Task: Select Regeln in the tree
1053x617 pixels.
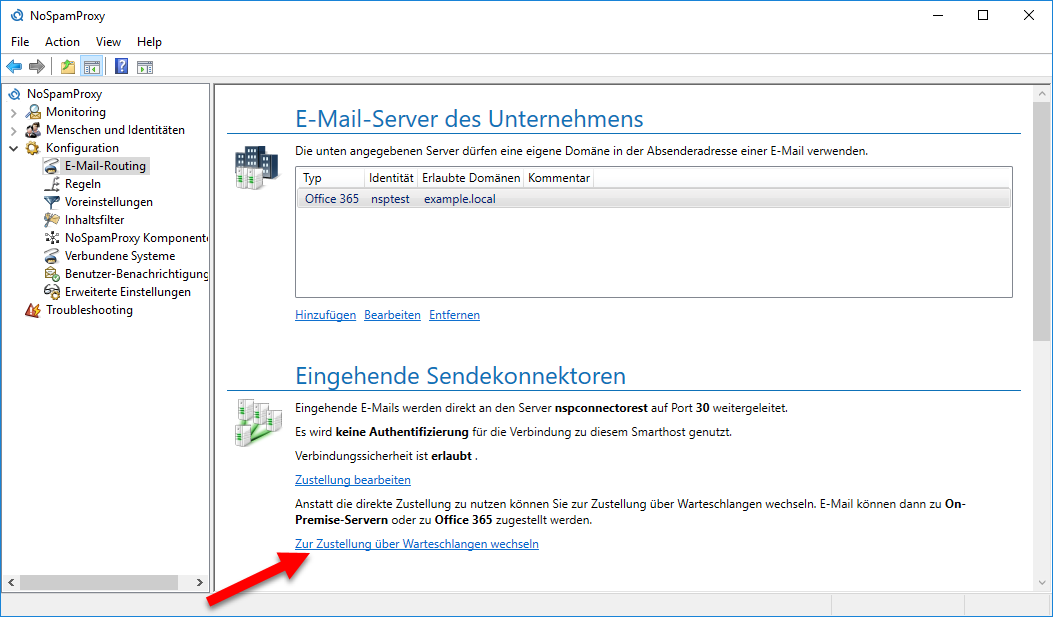Action: coord(83,184)
